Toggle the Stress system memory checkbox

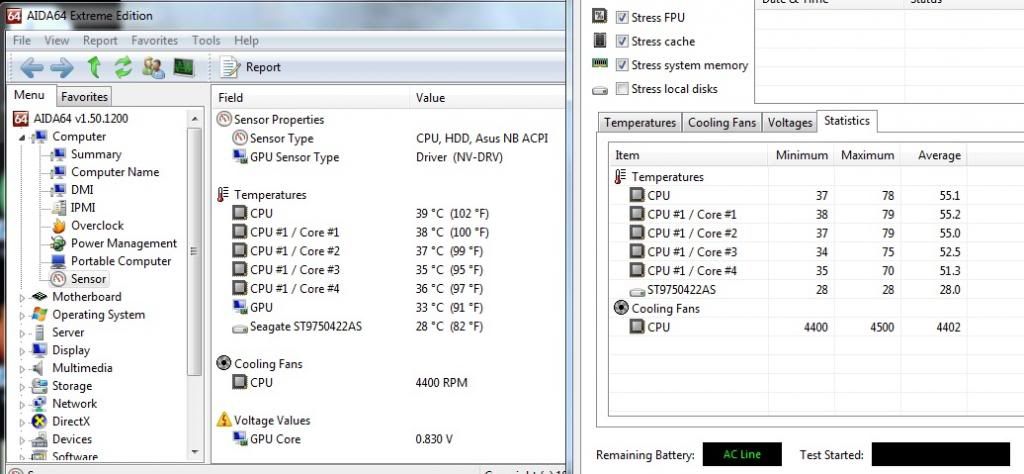[622, 65]
